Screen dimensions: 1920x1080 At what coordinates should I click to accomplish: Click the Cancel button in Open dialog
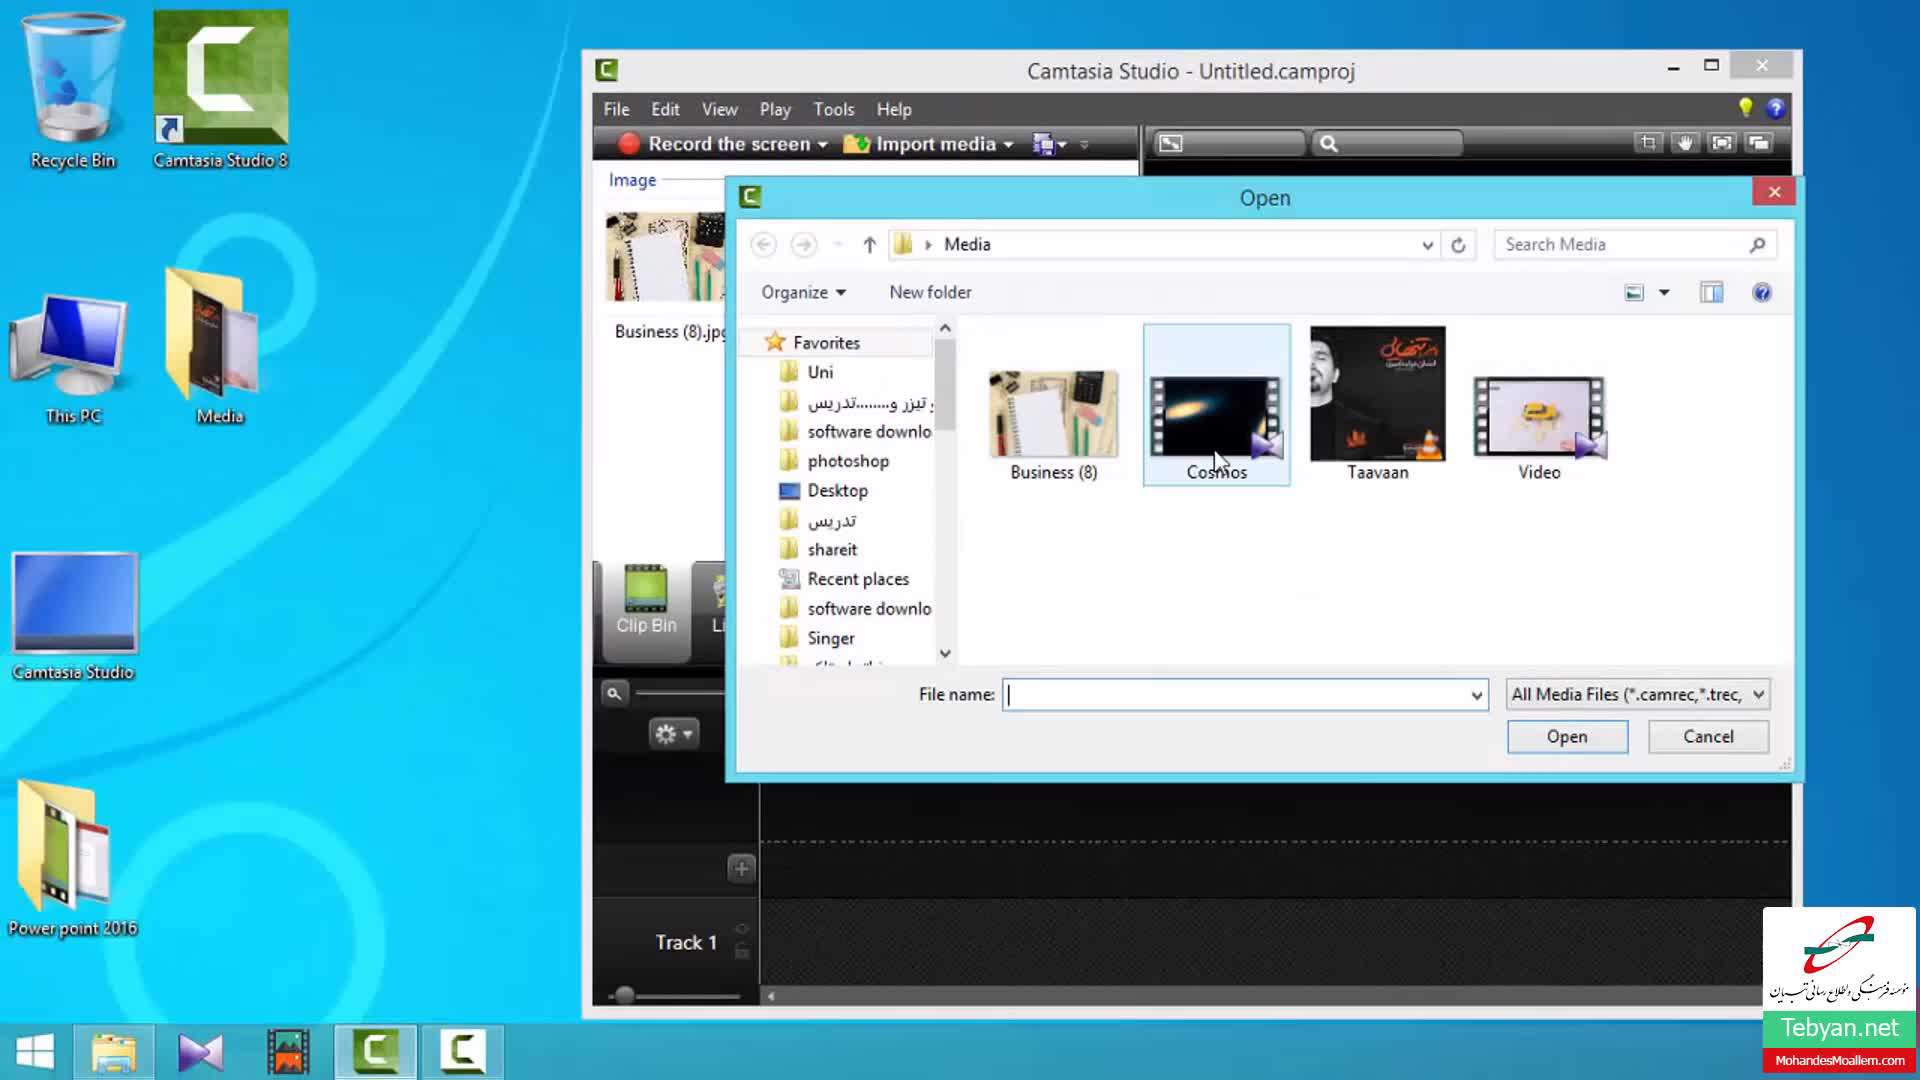pyautogui.click(x=1707, y=737)
